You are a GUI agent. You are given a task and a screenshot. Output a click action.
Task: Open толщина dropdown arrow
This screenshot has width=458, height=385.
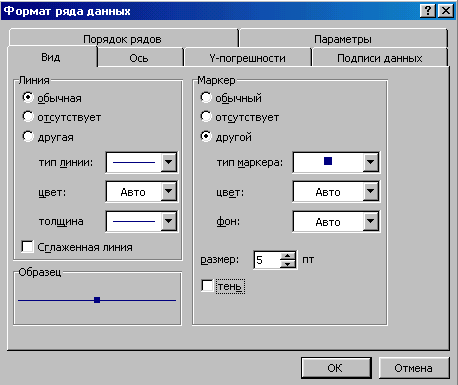tap(169, 221)
